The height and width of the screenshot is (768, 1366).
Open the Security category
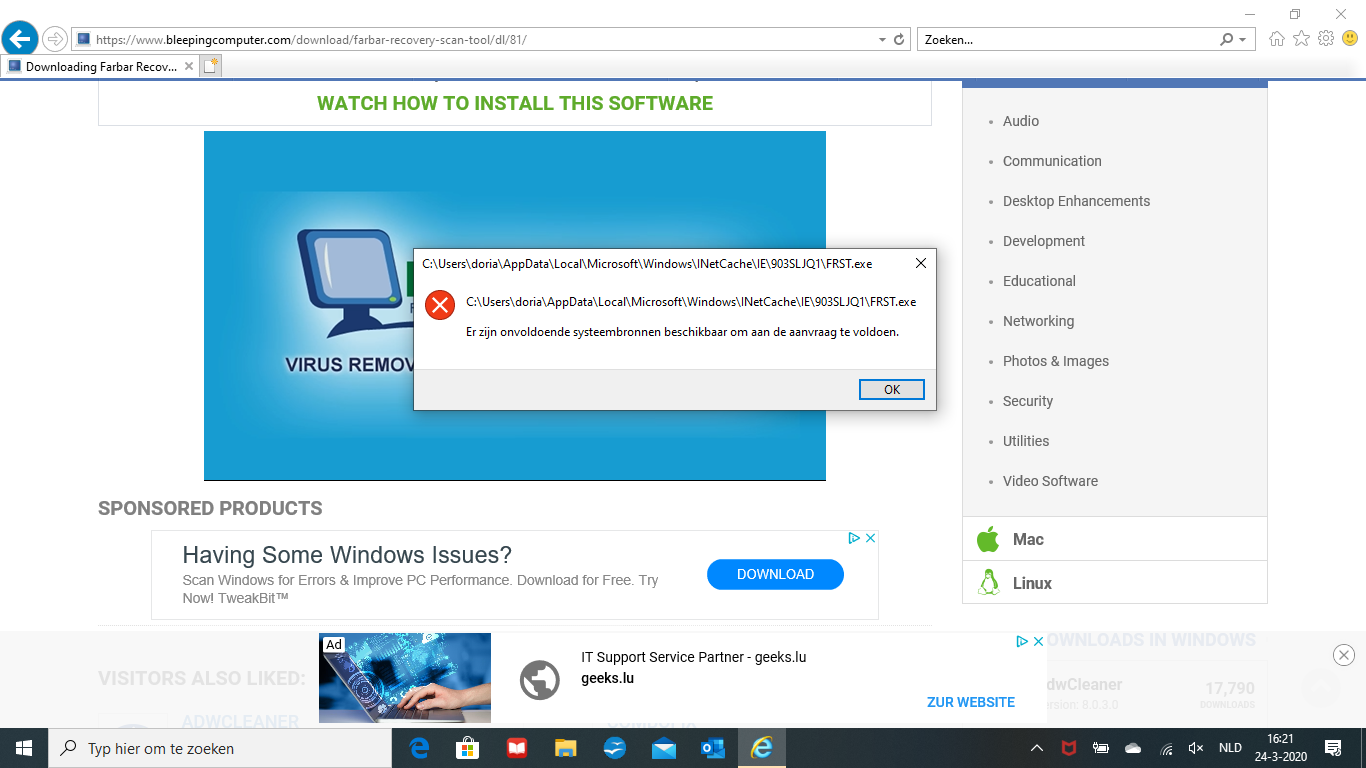point(1028,401)
